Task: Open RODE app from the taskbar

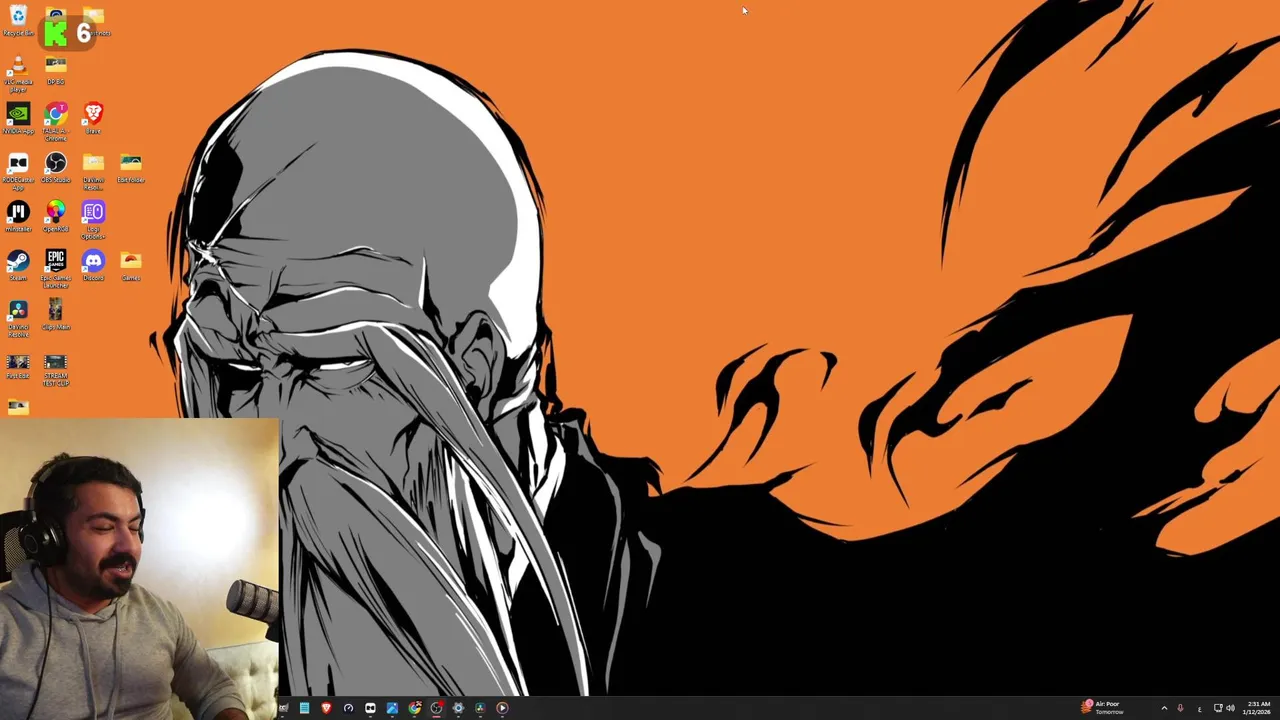Action: pyautogui.click(x=370, y=708)
